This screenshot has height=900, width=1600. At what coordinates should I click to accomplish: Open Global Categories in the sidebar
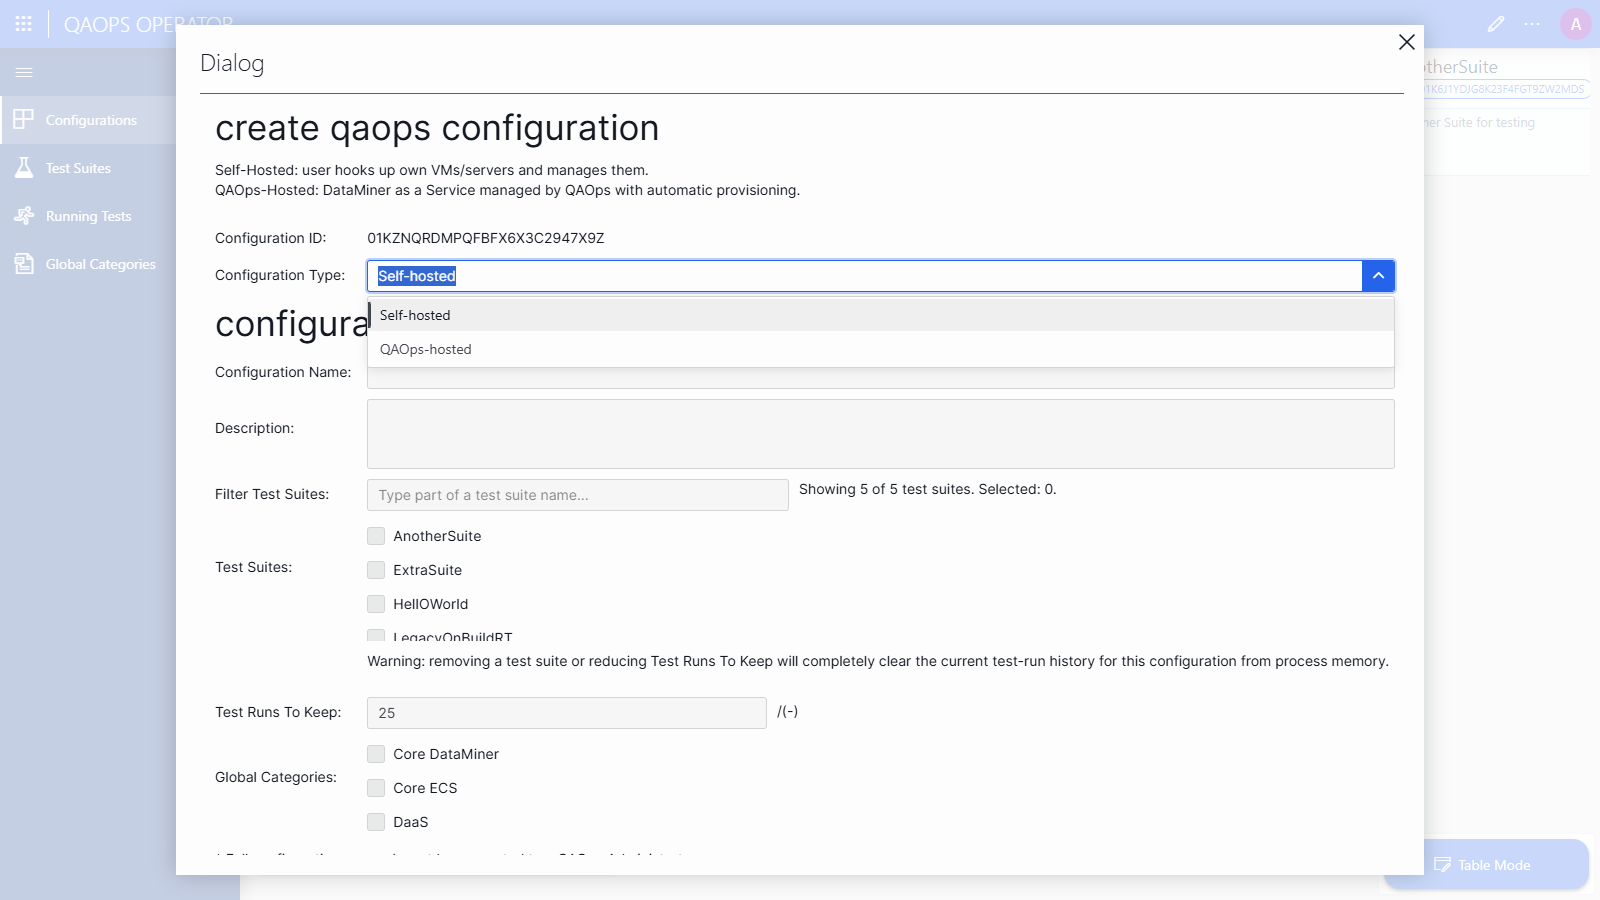88,264
